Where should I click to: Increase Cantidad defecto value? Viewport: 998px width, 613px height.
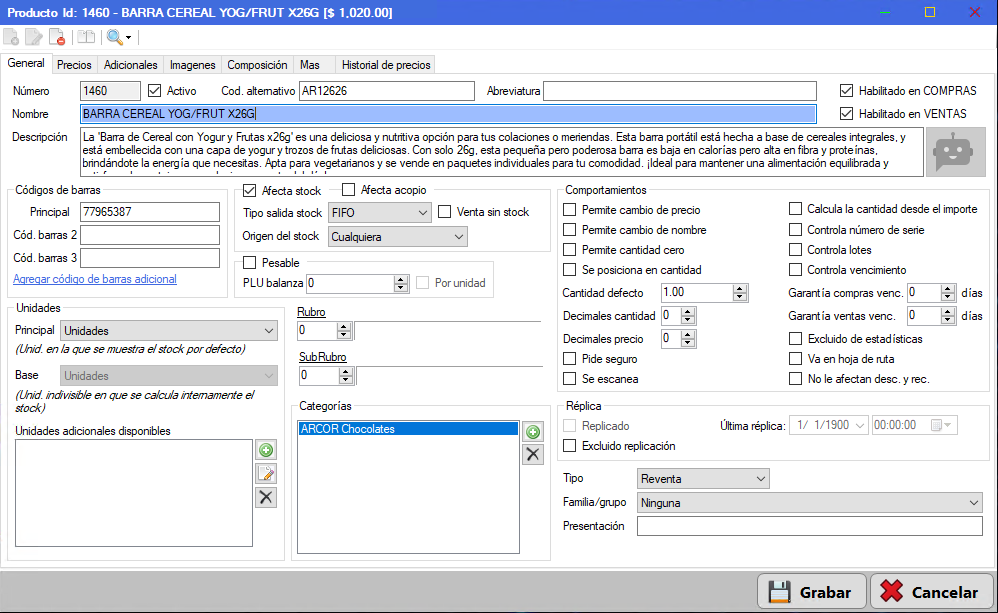pyautogui.click(x=739, y=289)
